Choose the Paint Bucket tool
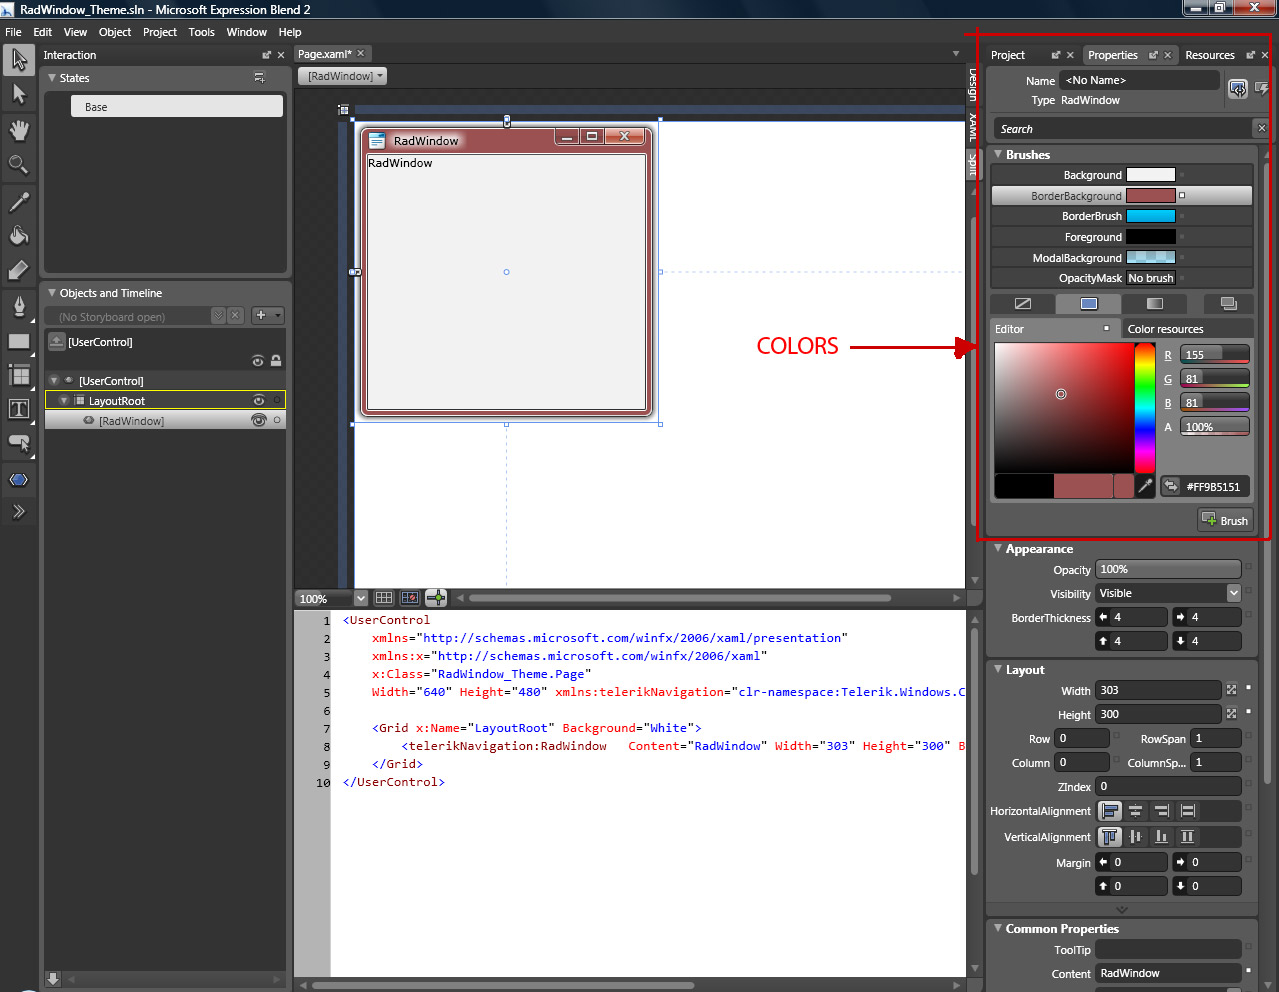This screenshot has height=992, width=1279. coord(18,236)
